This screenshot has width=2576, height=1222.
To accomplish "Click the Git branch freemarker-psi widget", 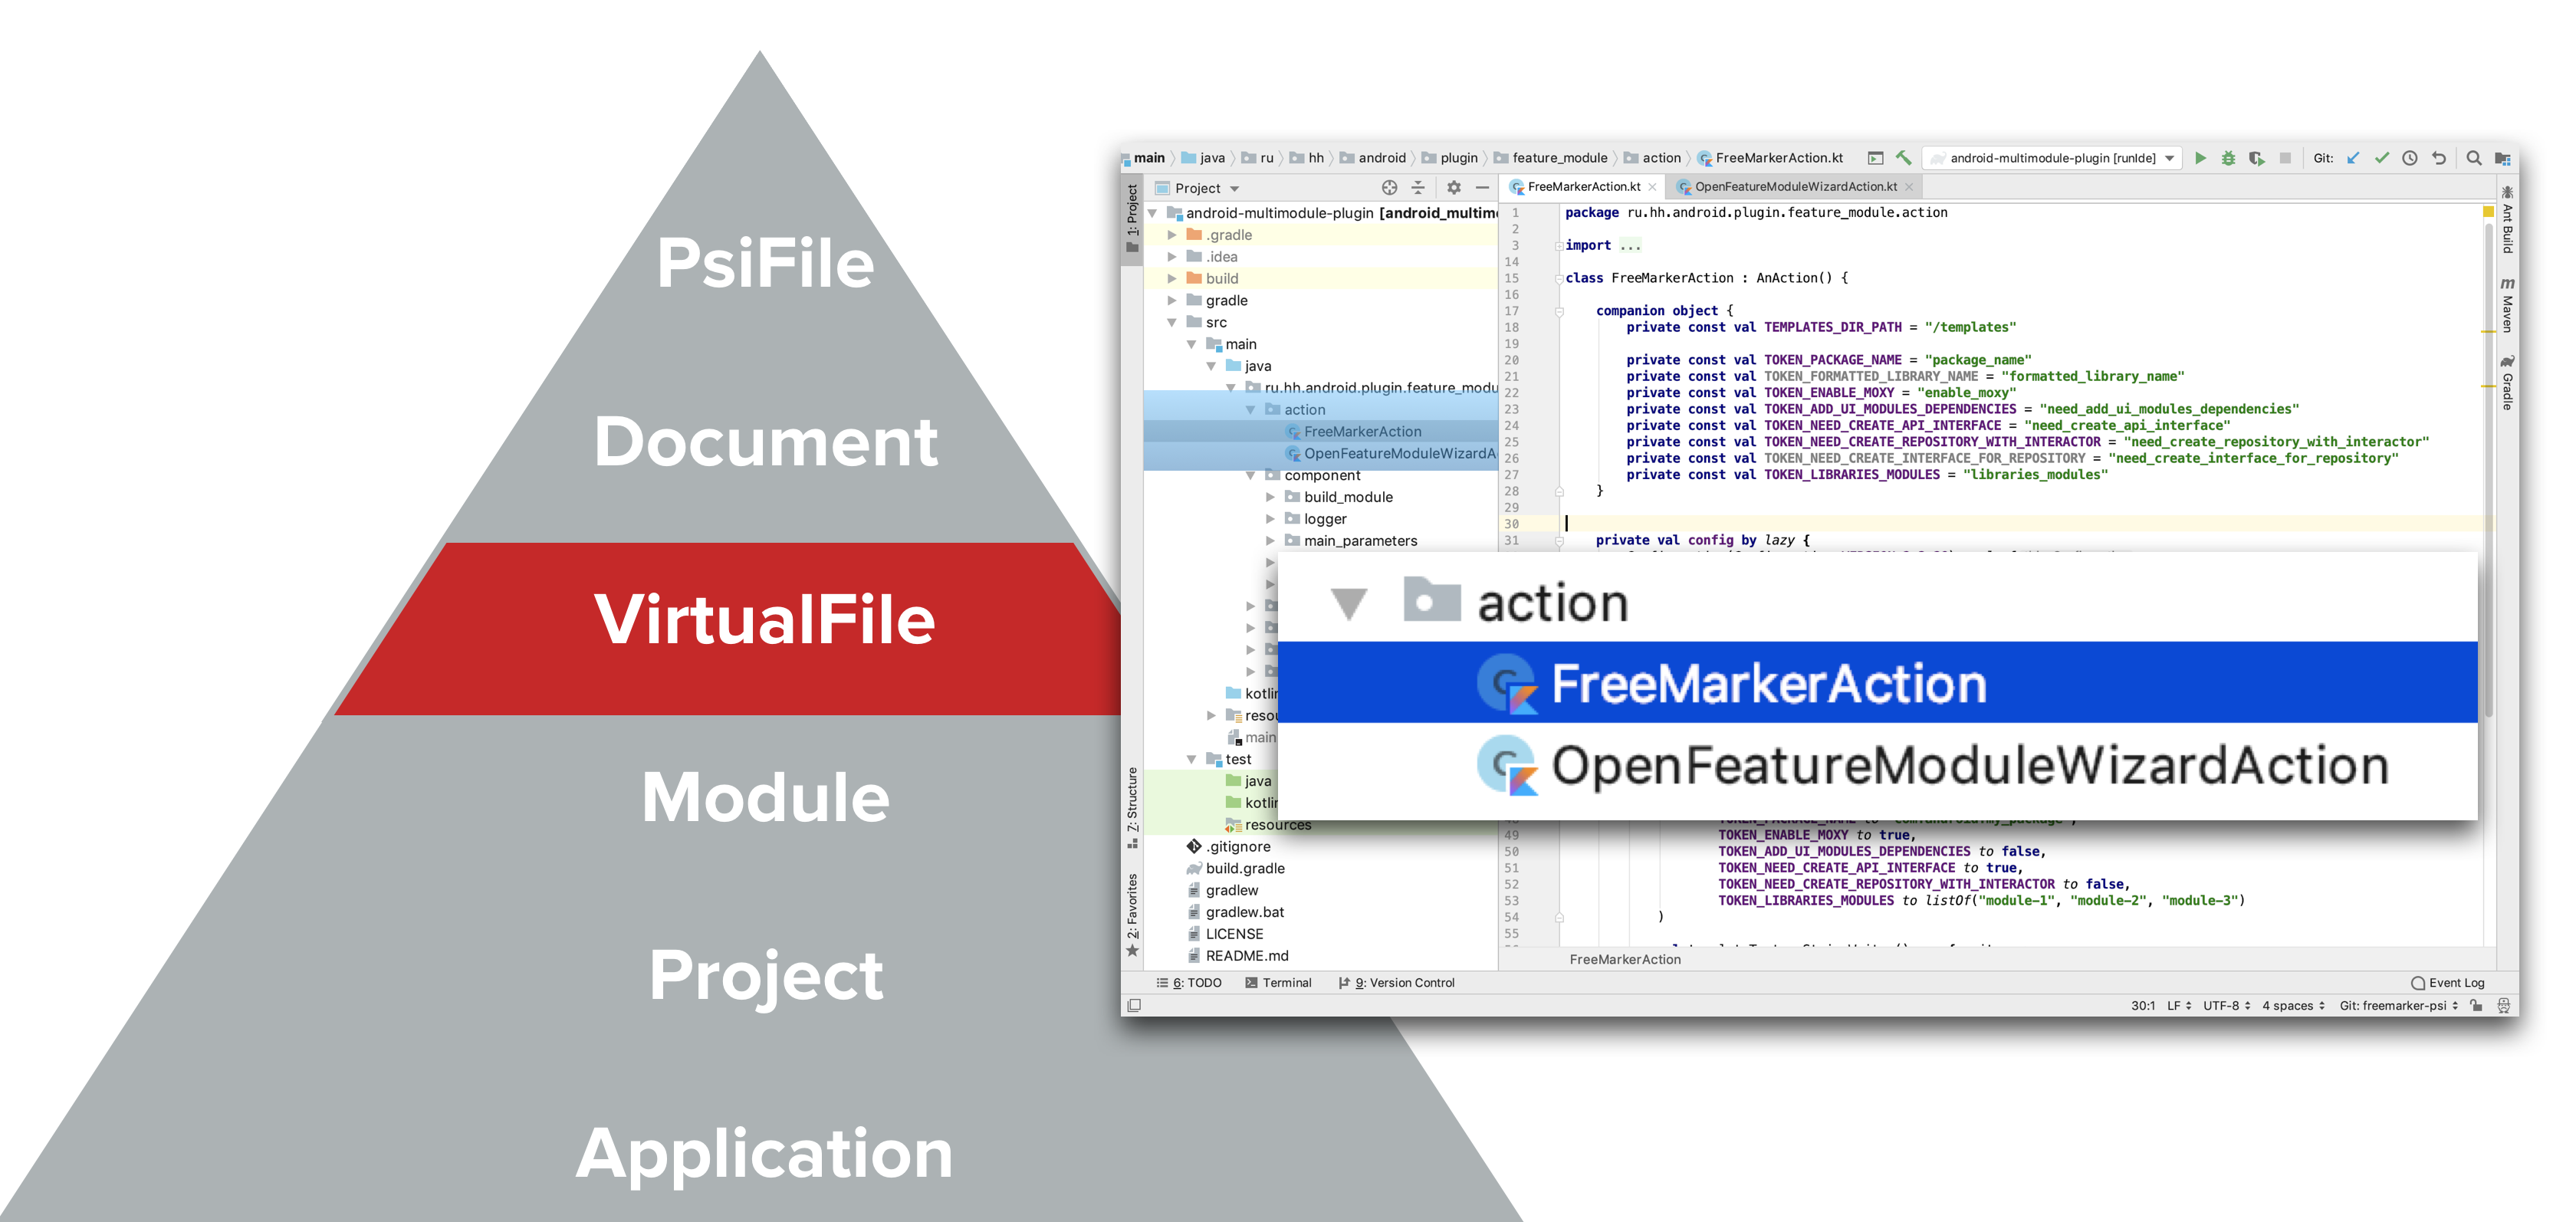I will point(2397,1006).
